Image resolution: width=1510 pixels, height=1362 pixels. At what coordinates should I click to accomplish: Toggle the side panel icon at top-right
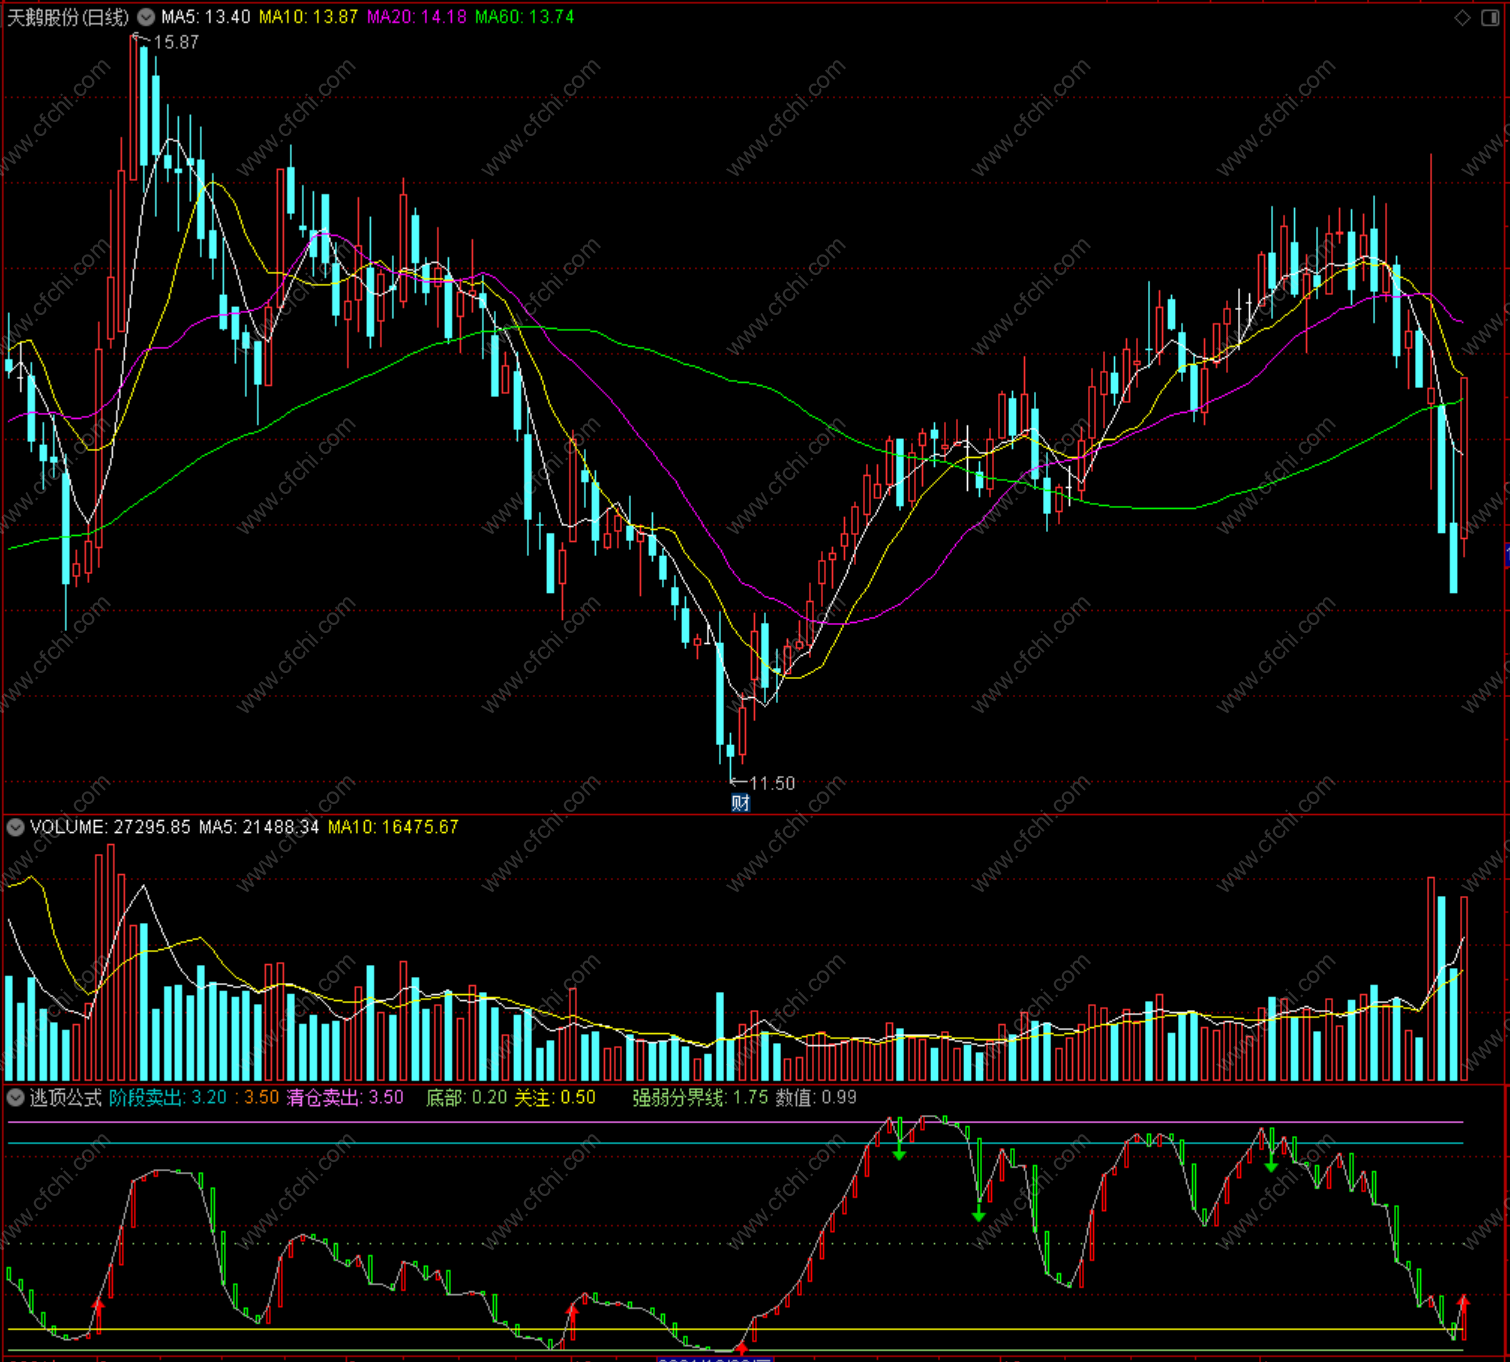[x=1489, y=17]
